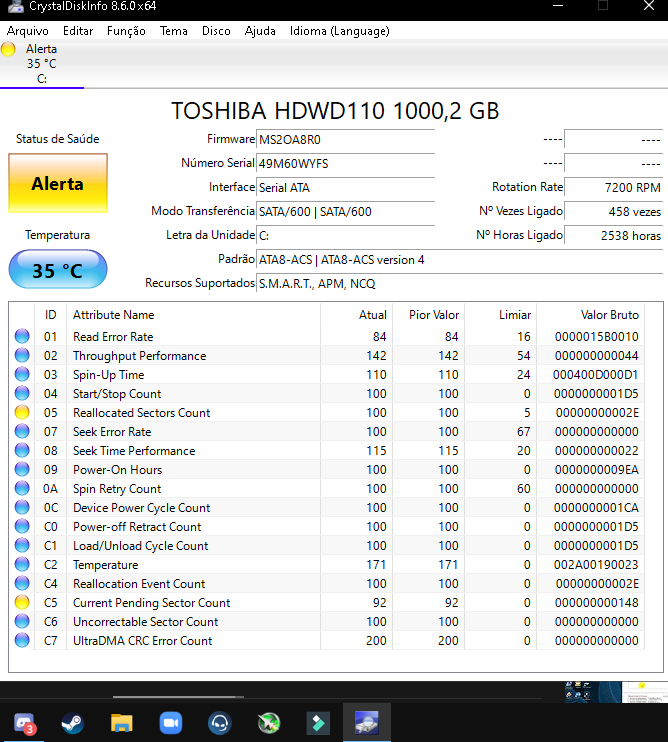Image resolution: width=668 pixels, height=742 pixels.
Task: Select the C: drive Alerta tab
Action: [42, 64]
